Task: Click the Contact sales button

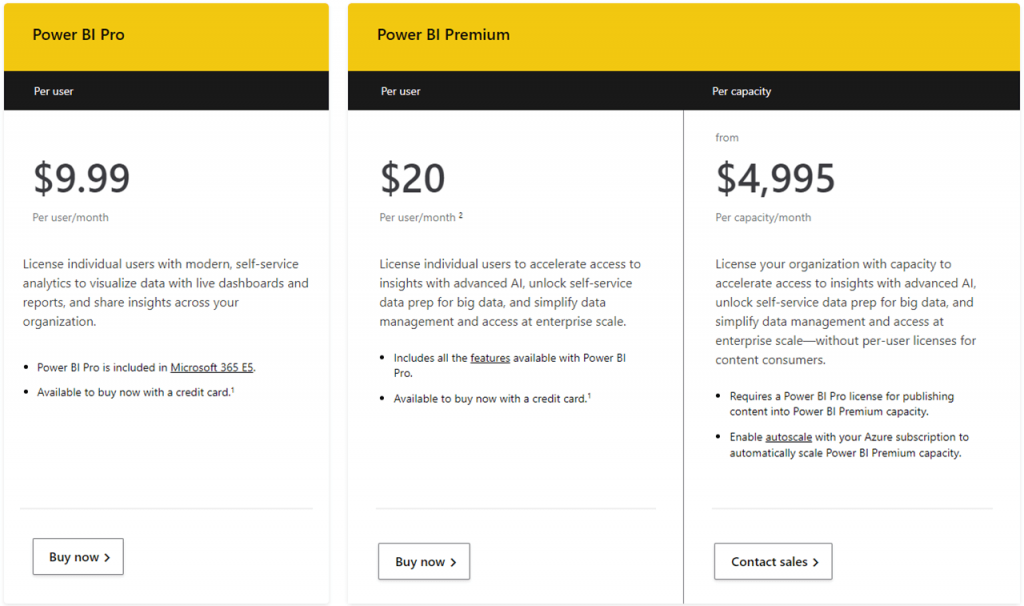Action: point(773,561)
